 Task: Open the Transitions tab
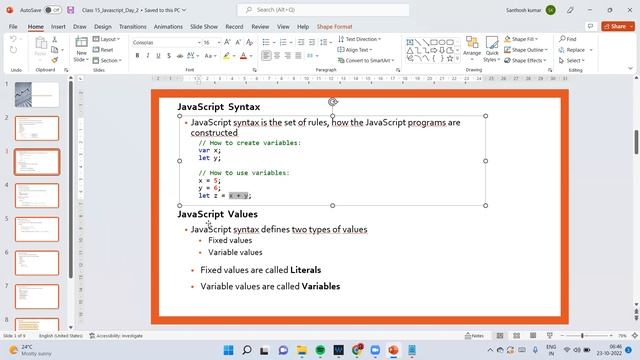[x=133, y=27]
